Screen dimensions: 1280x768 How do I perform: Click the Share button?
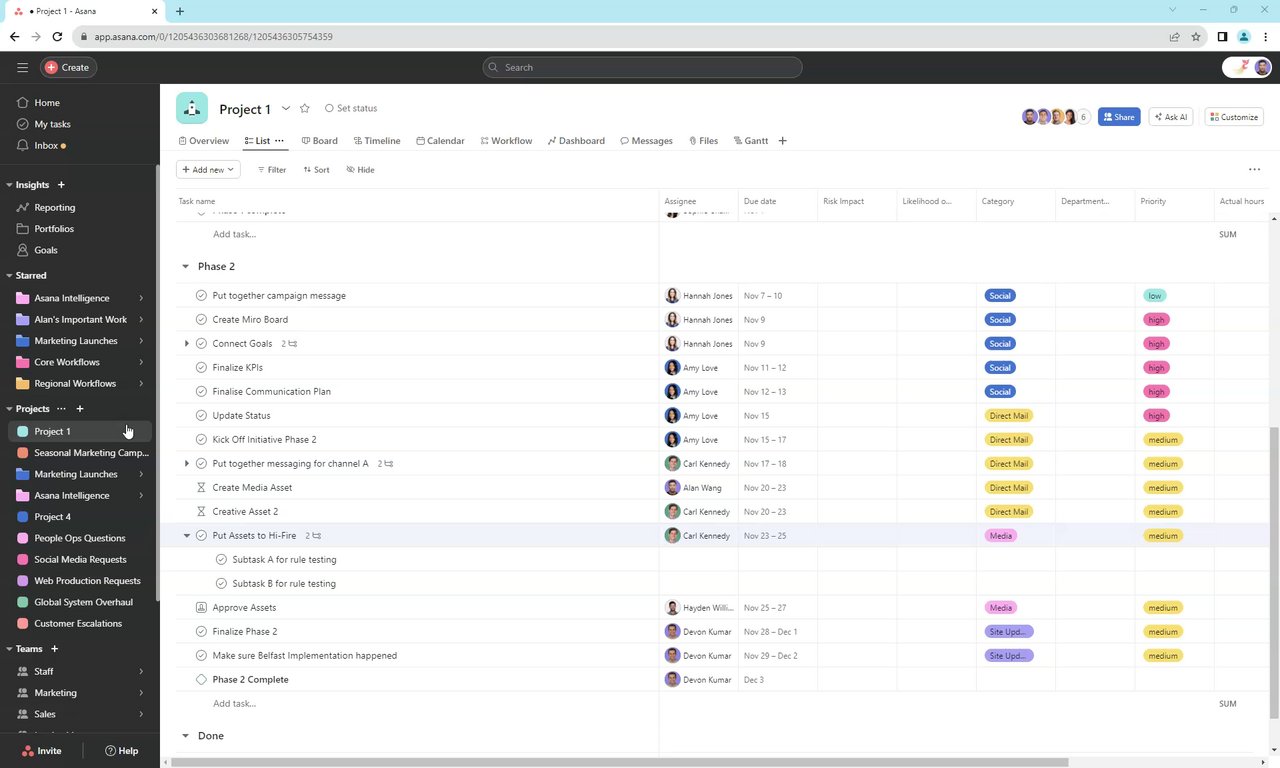[x=1119, y=117]
